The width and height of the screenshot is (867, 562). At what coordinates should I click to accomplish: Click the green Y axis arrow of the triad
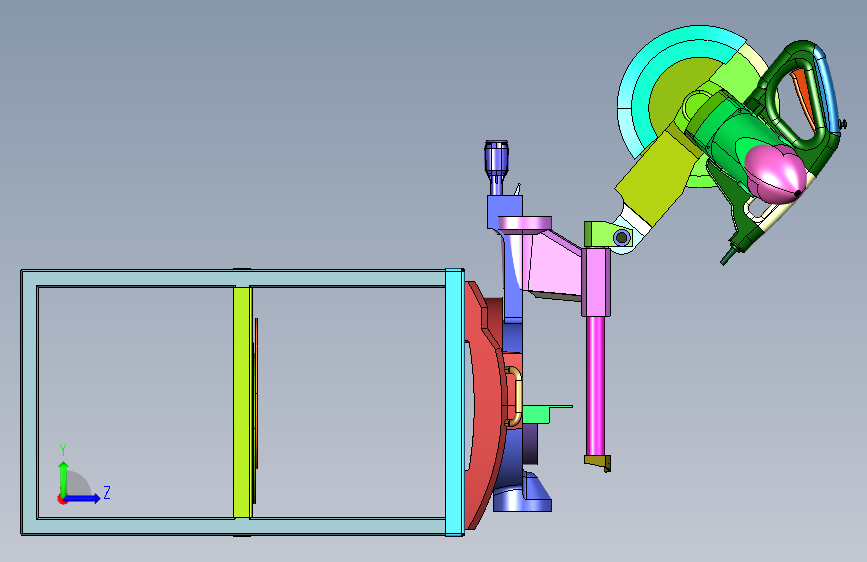(x=64, y=477)
